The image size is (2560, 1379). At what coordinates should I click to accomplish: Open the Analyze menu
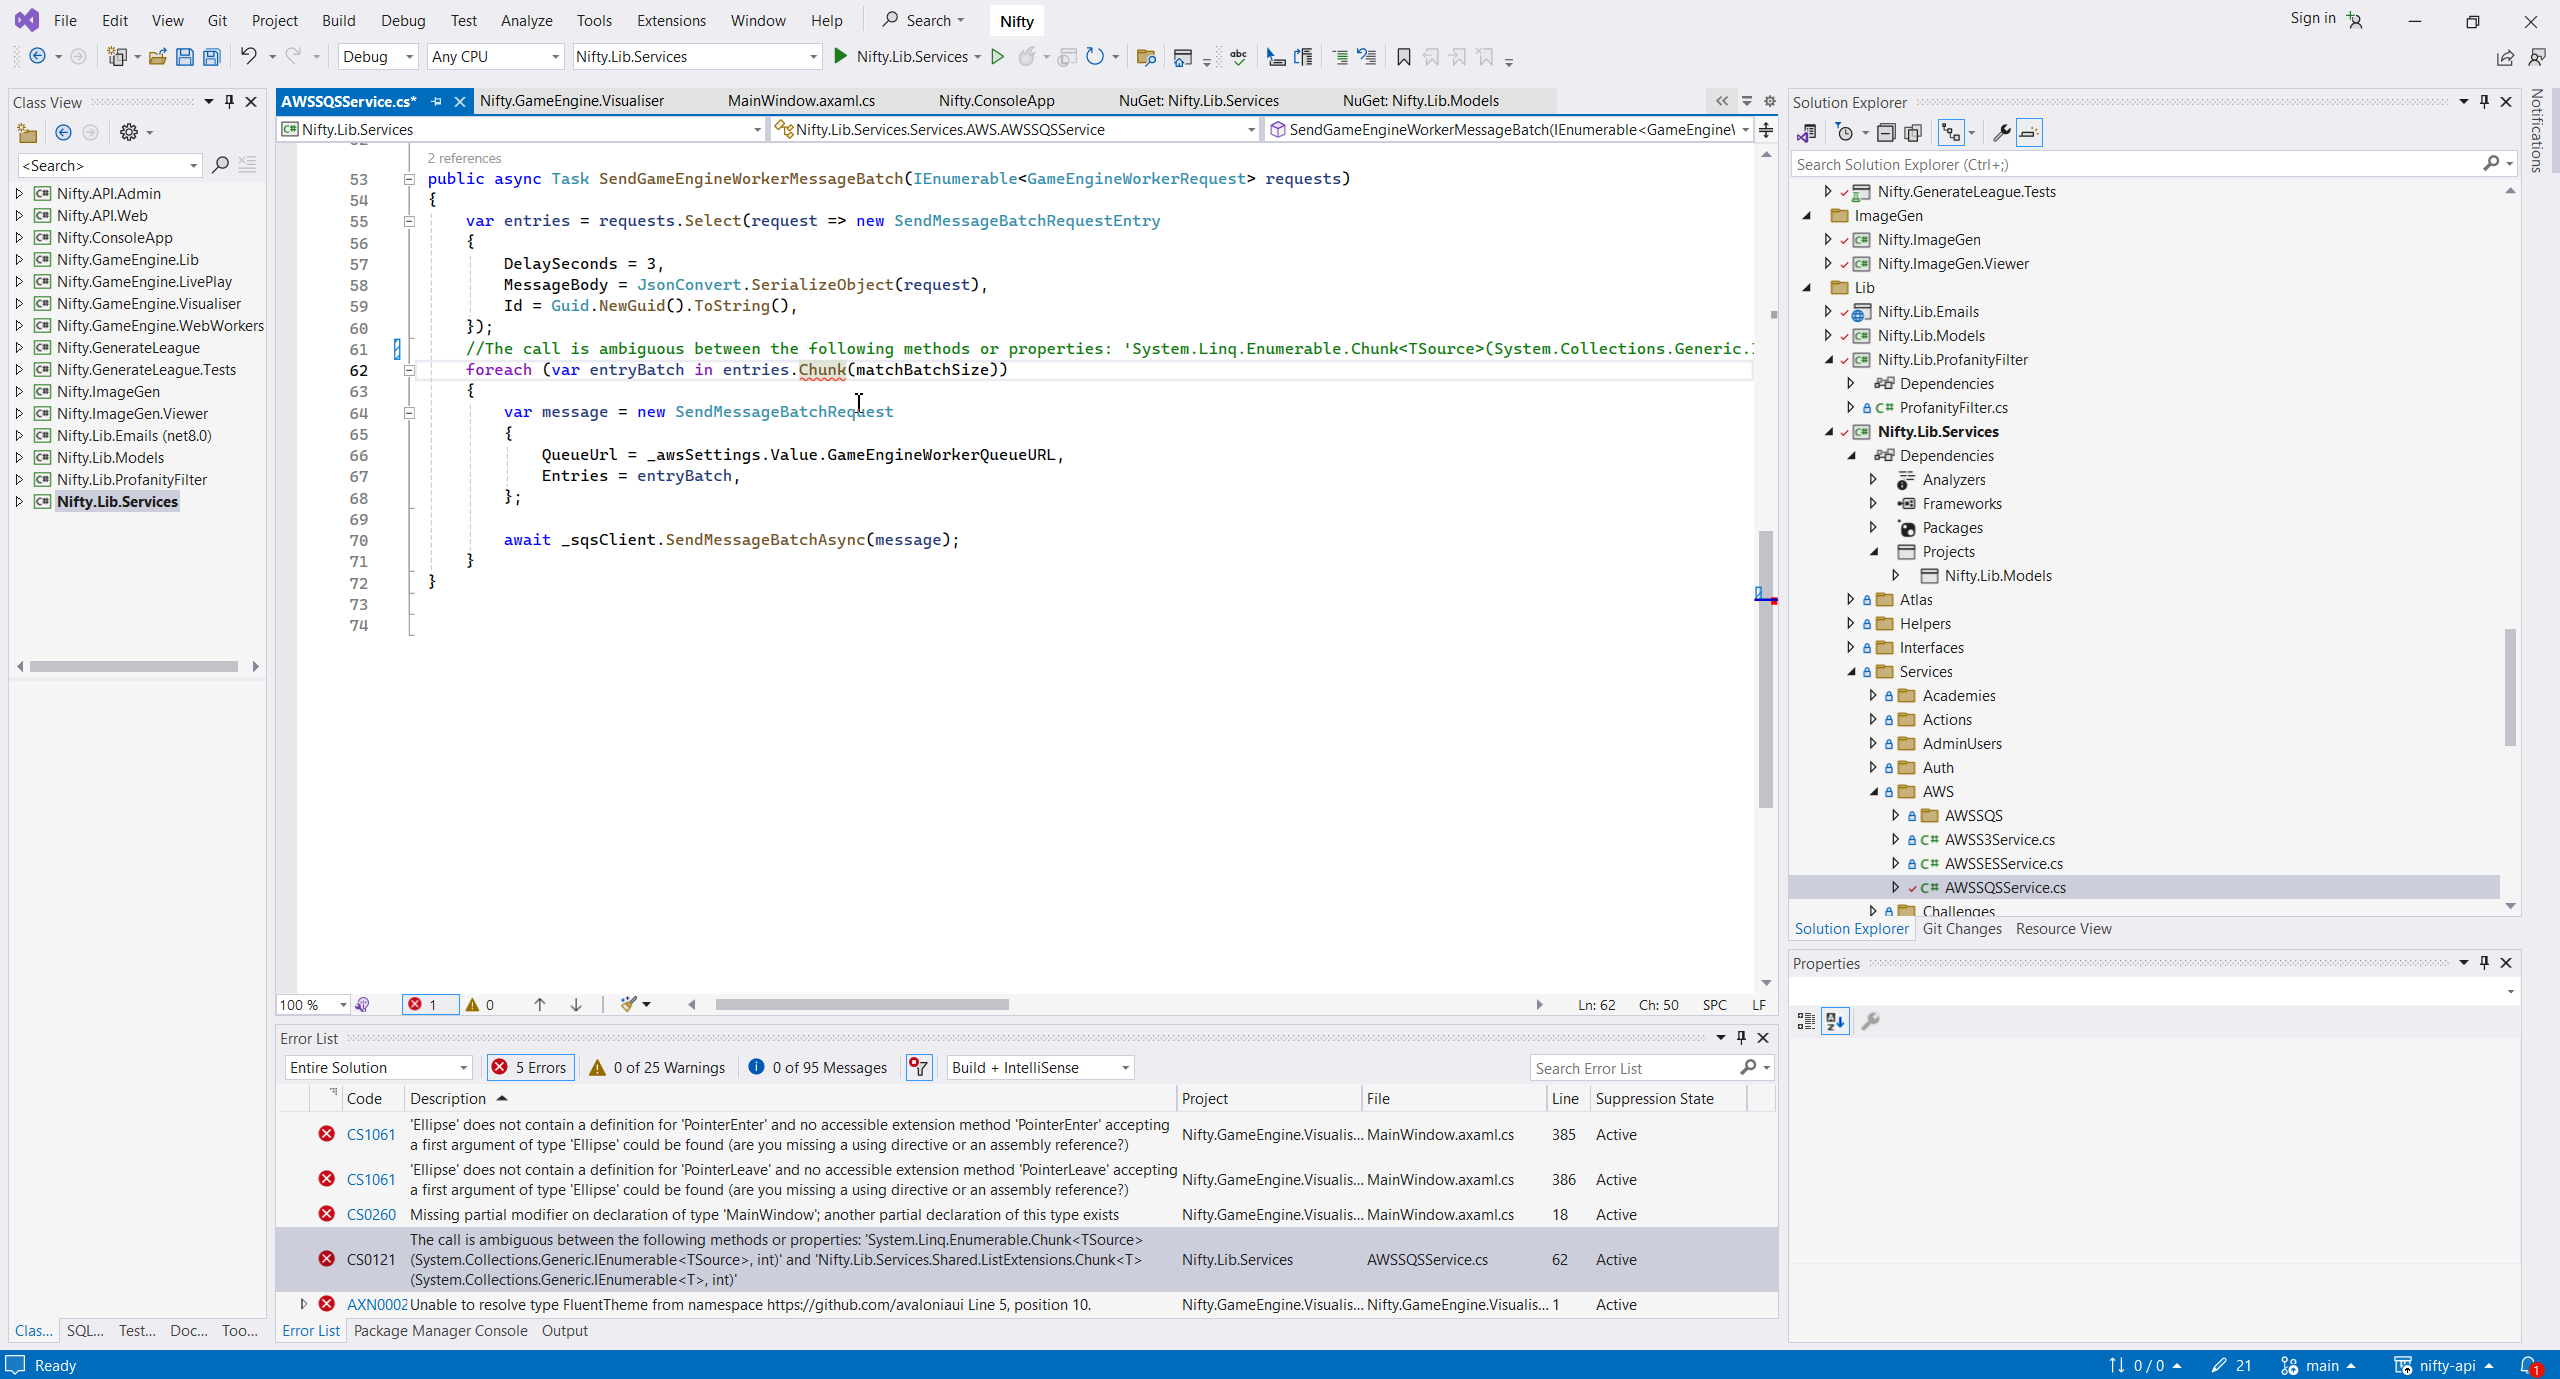526,20
